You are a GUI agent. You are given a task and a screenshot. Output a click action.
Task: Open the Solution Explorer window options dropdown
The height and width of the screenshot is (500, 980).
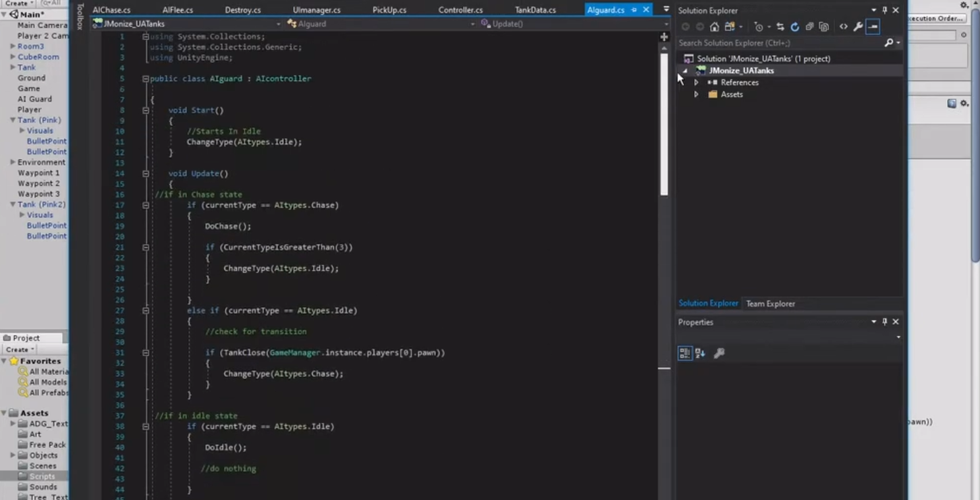pyautogui.click(x=874, y=10)
